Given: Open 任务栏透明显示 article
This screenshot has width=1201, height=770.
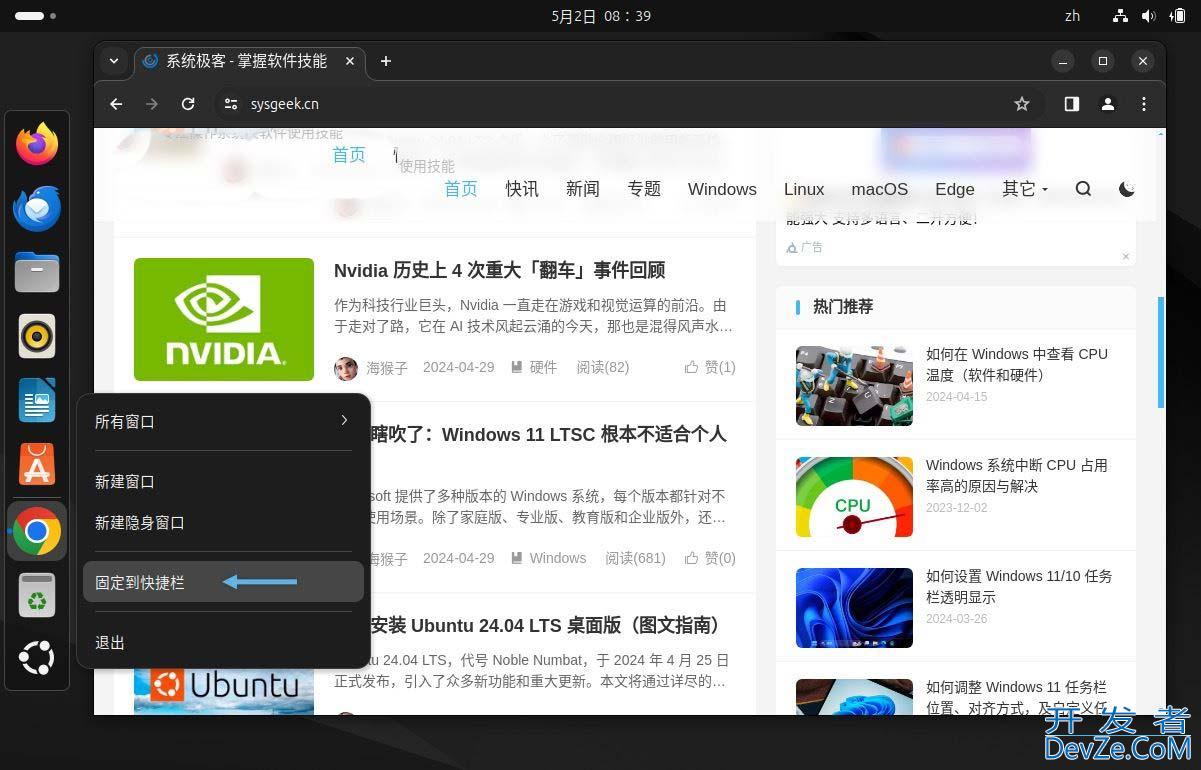Looking at the screenshot, I should [1019, 586].
